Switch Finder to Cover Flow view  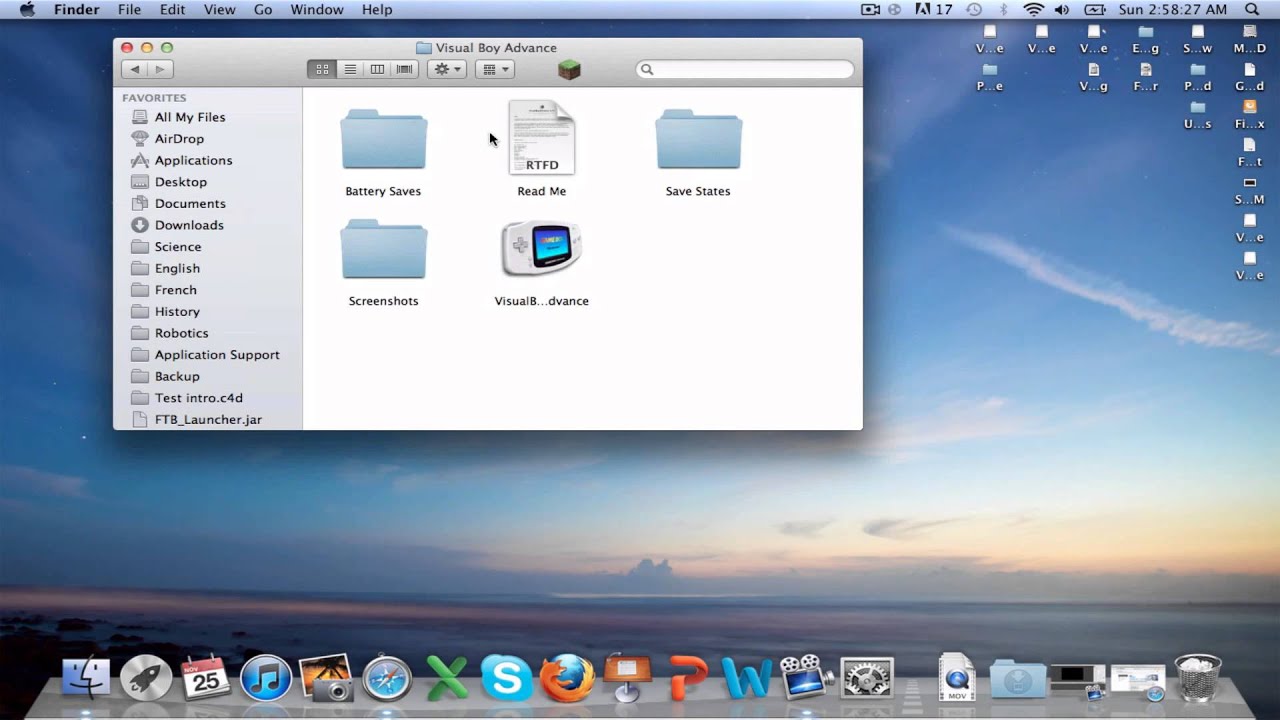point(405,69)
